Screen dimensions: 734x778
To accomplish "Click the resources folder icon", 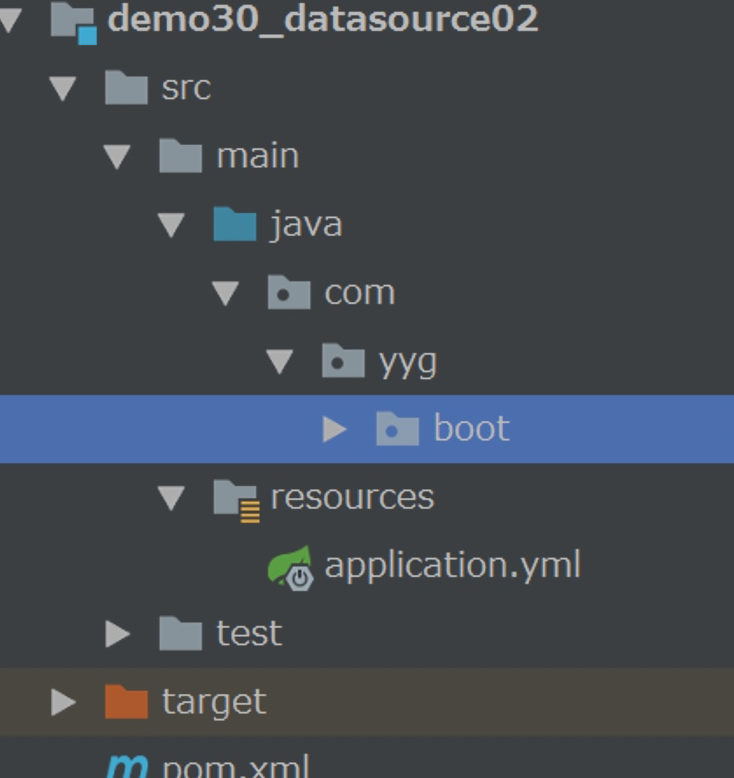I will (236, 501).
